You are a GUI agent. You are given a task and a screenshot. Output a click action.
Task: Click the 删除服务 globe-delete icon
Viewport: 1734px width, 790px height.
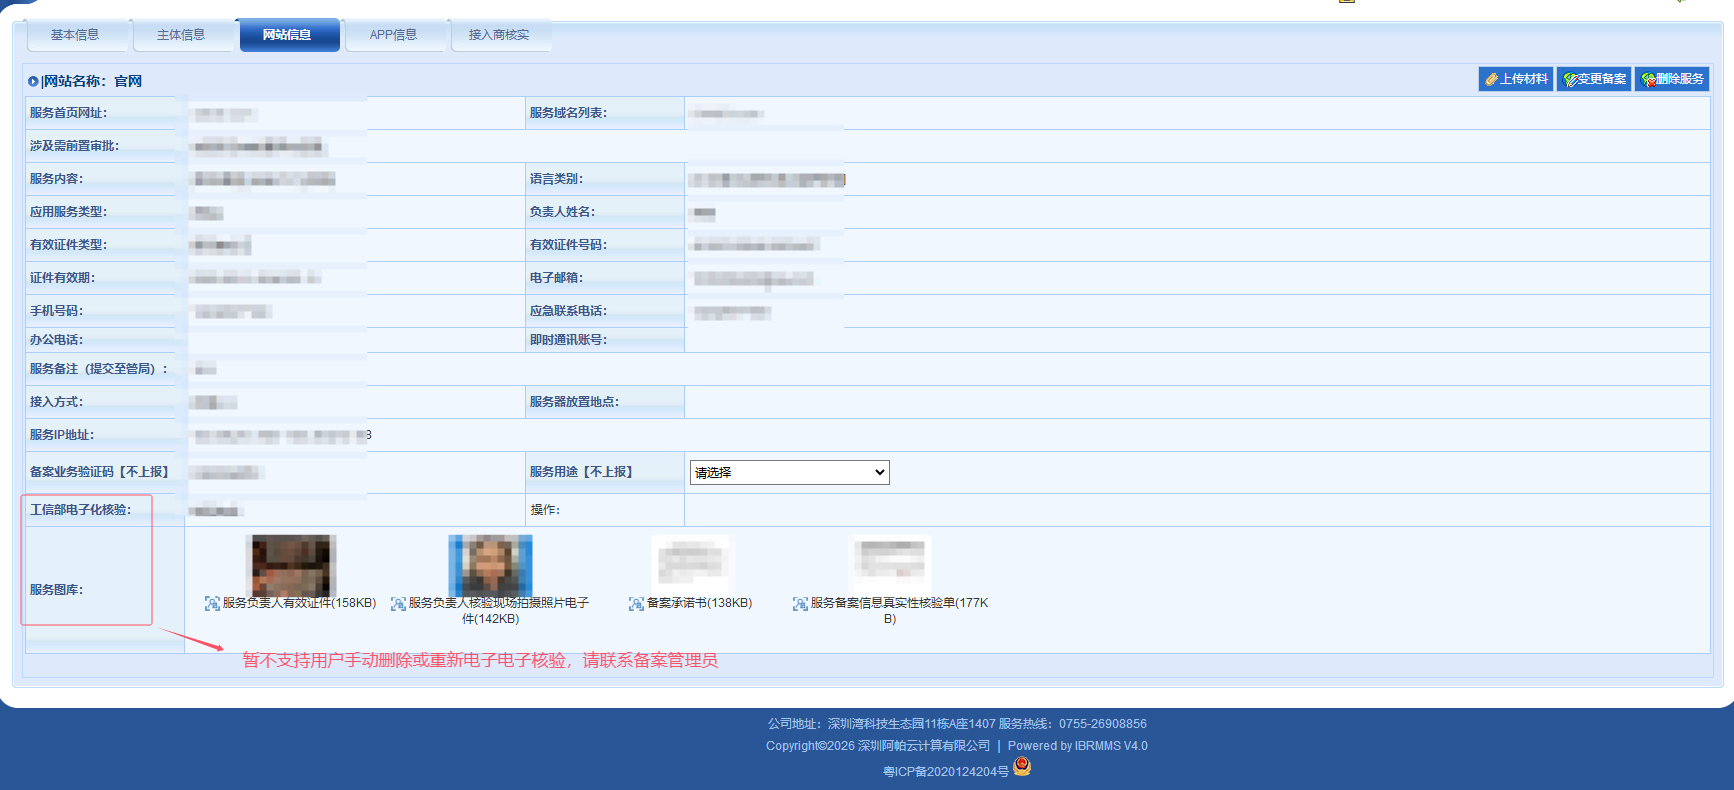click(x=1648, y=80)
